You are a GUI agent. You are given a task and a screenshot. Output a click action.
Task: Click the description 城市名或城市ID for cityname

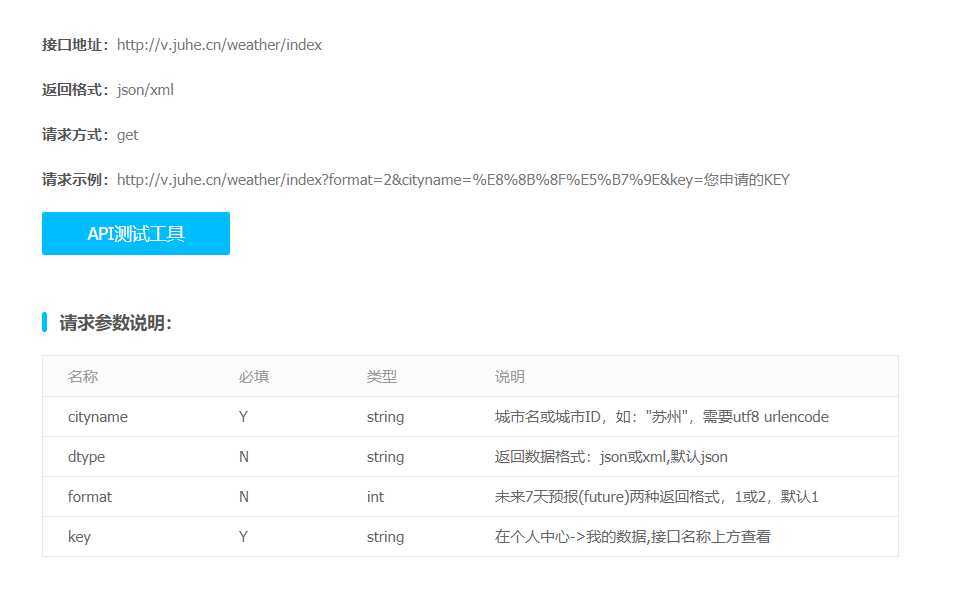661,417
